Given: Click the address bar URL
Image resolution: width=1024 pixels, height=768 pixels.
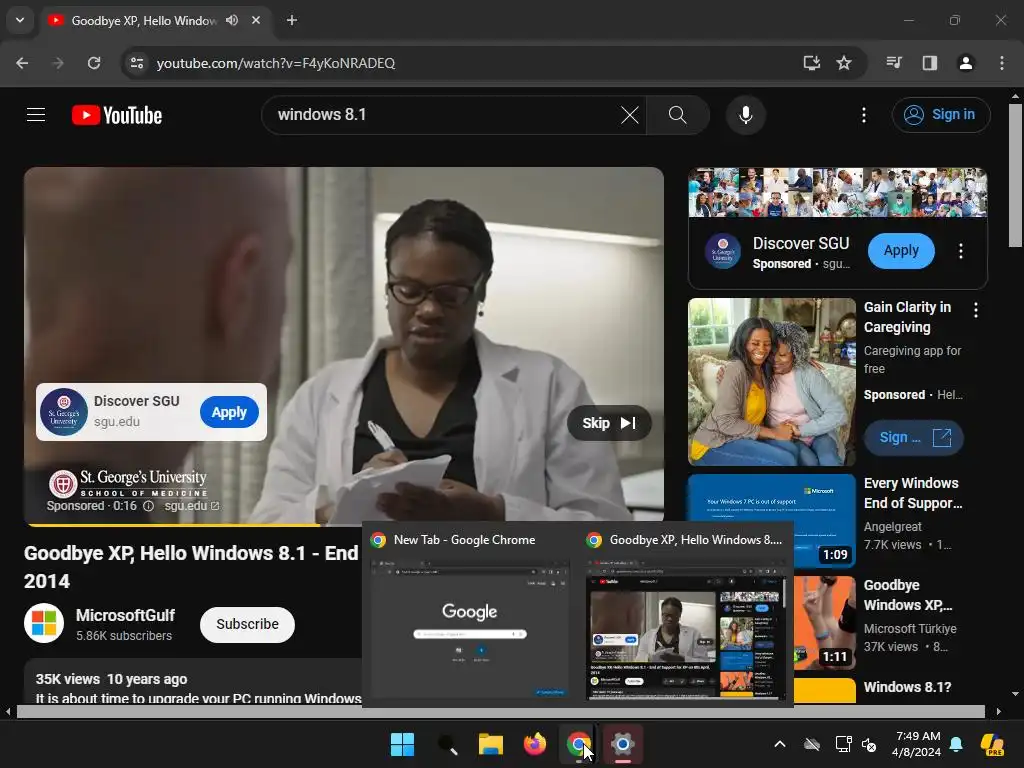Looking at the screenshot, I should [276, 63].
